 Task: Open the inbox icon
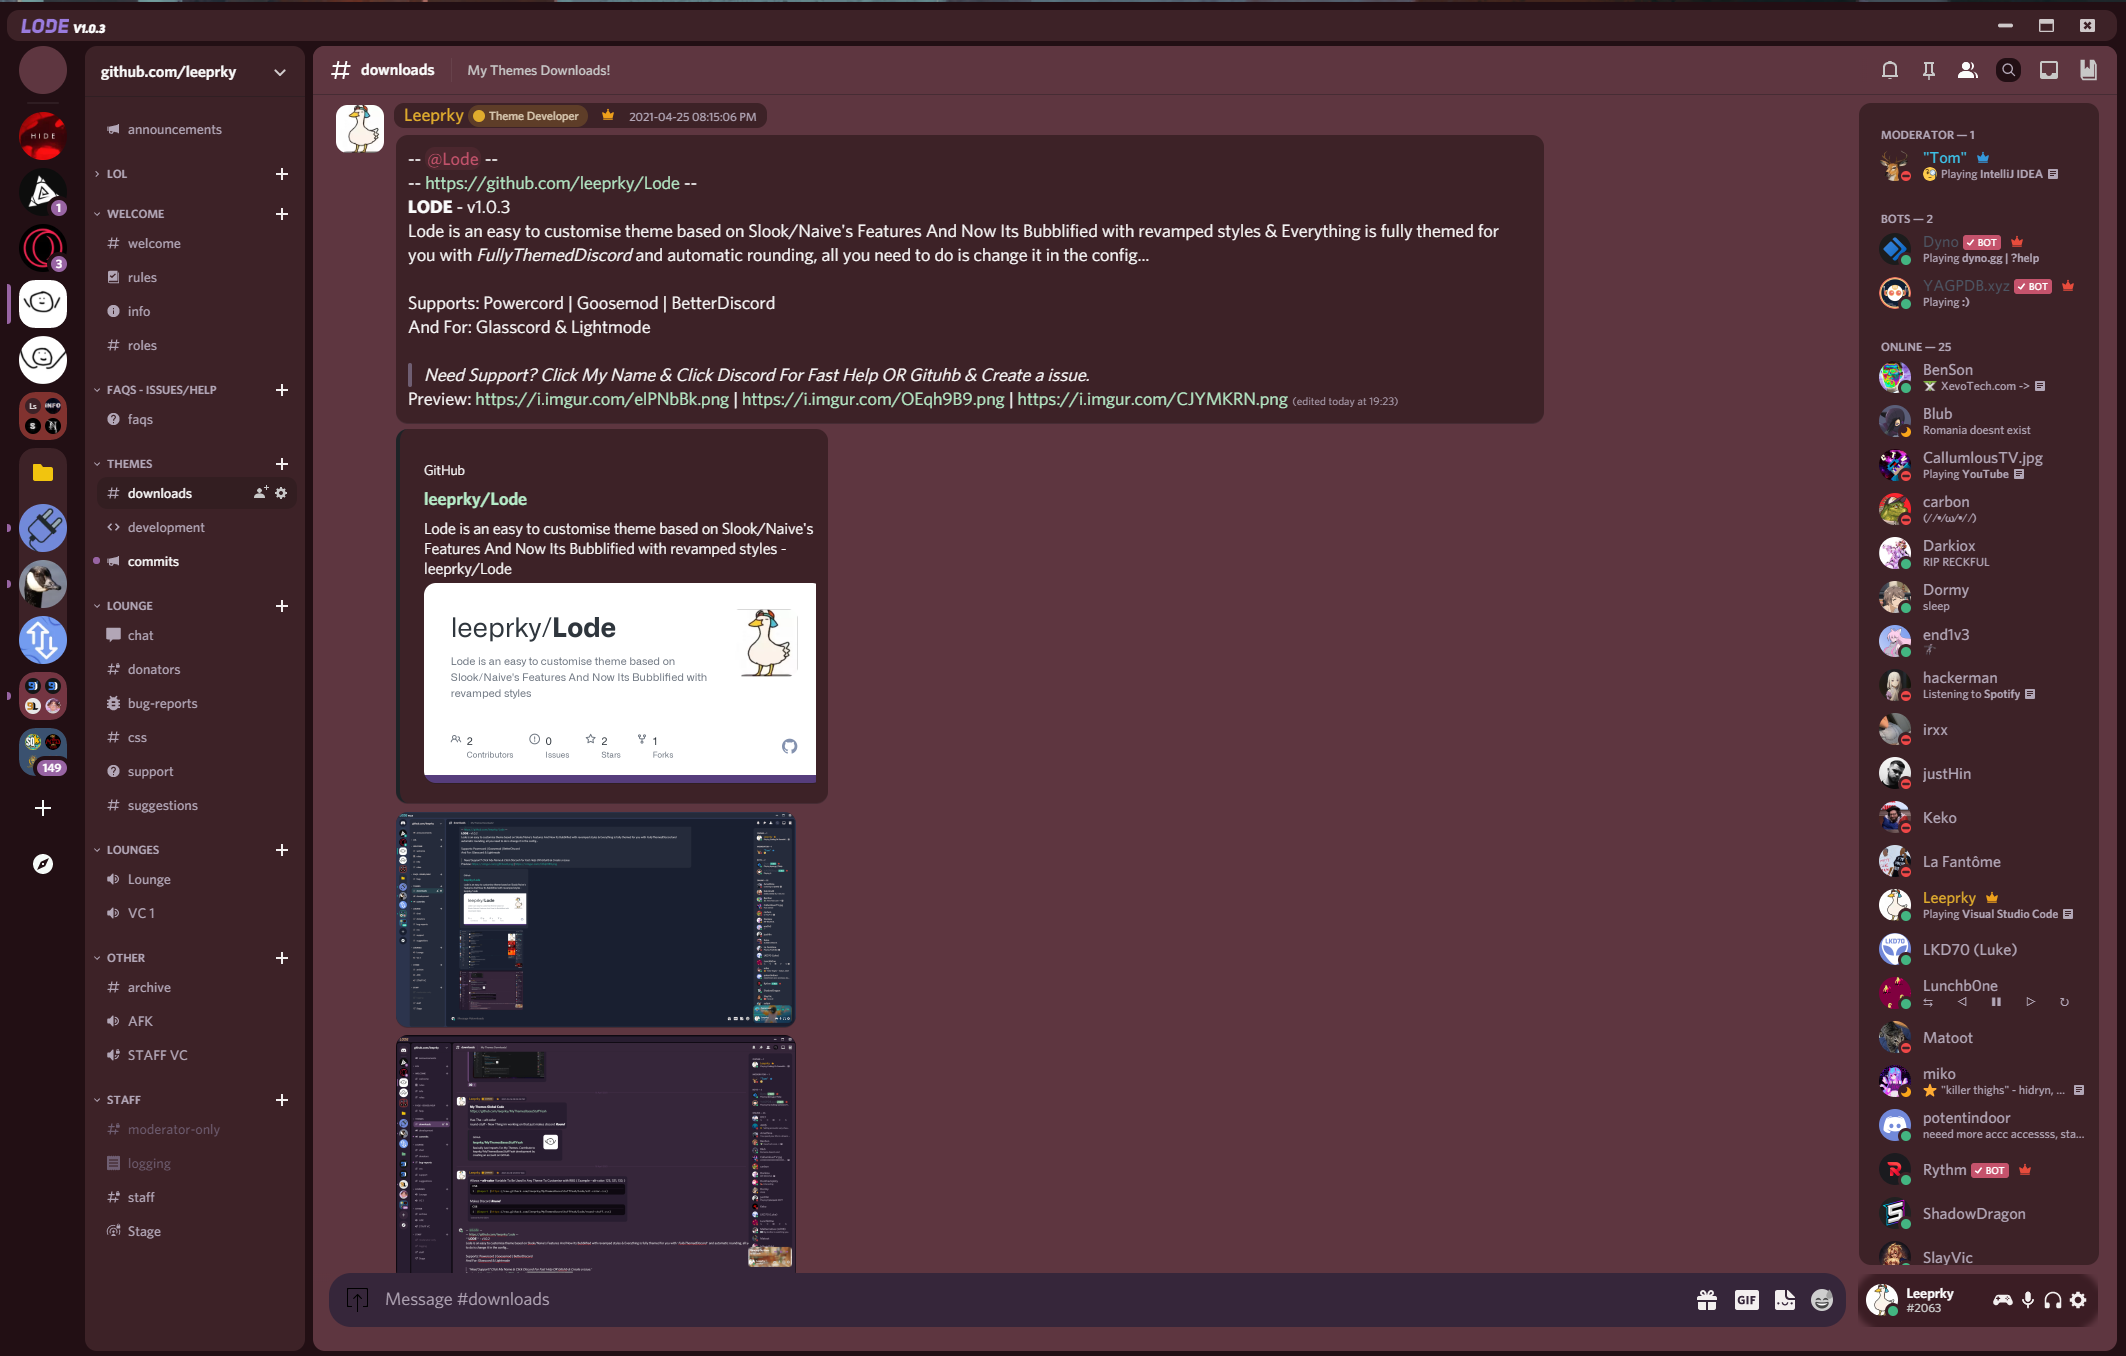pyautogui.click(x=2048, y=70)
